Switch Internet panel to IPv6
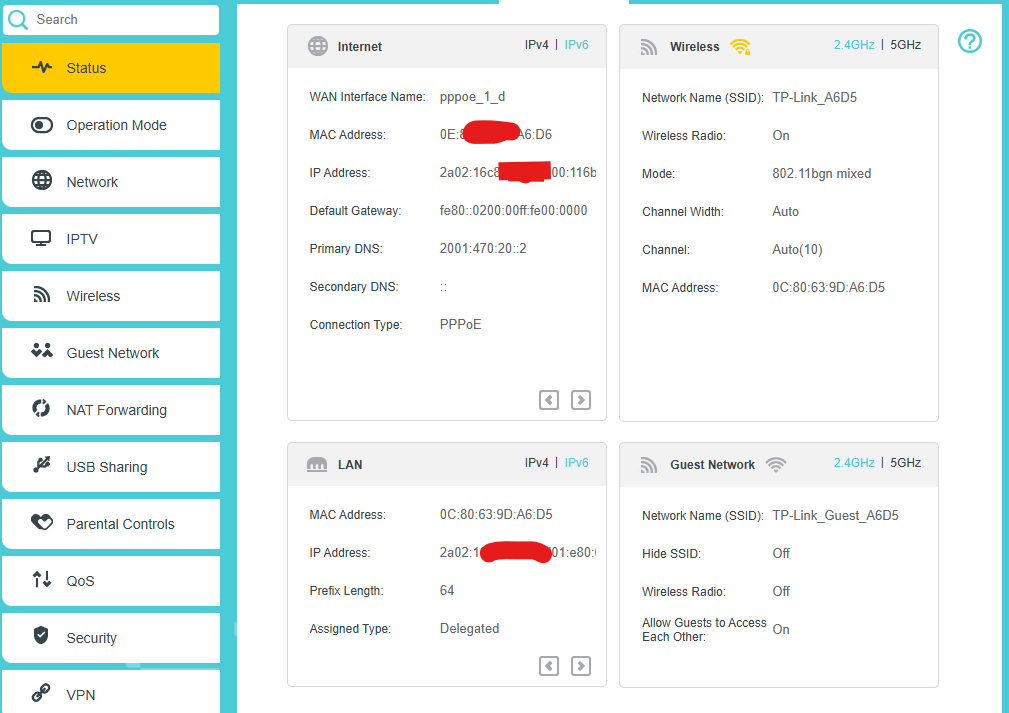 click(576, 45)
